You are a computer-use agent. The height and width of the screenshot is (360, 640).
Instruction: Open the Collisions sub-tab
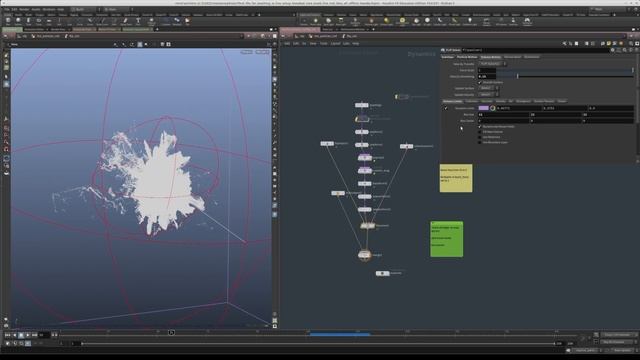[471, 101]
